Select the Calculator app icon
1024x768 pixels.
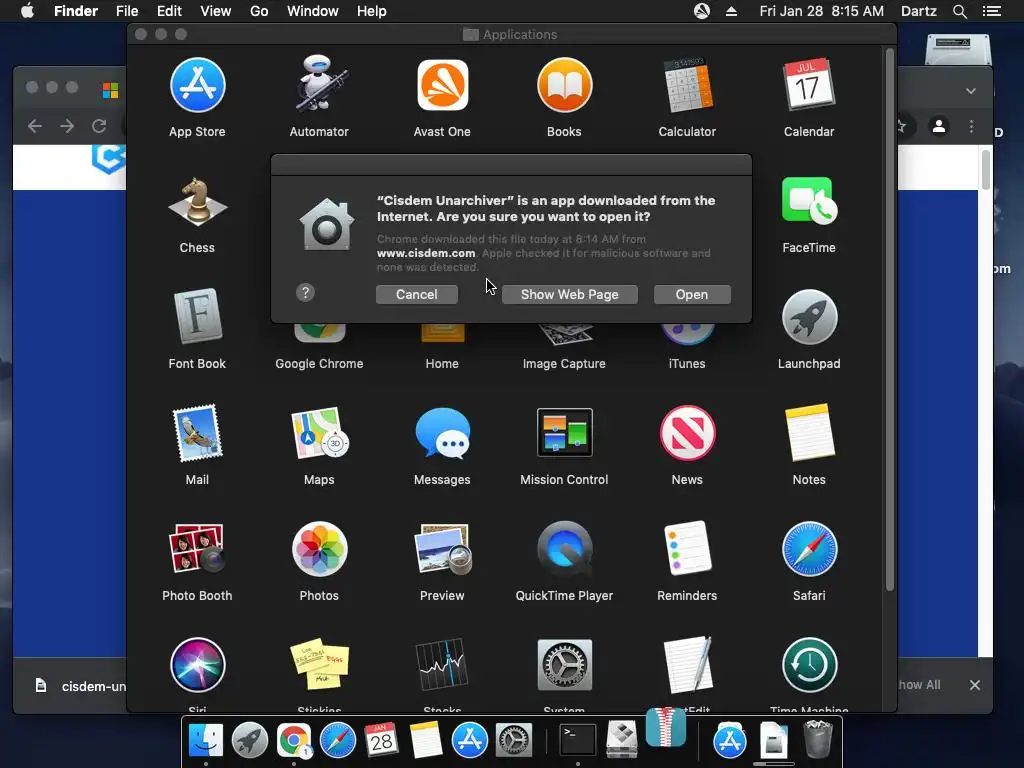687,86
